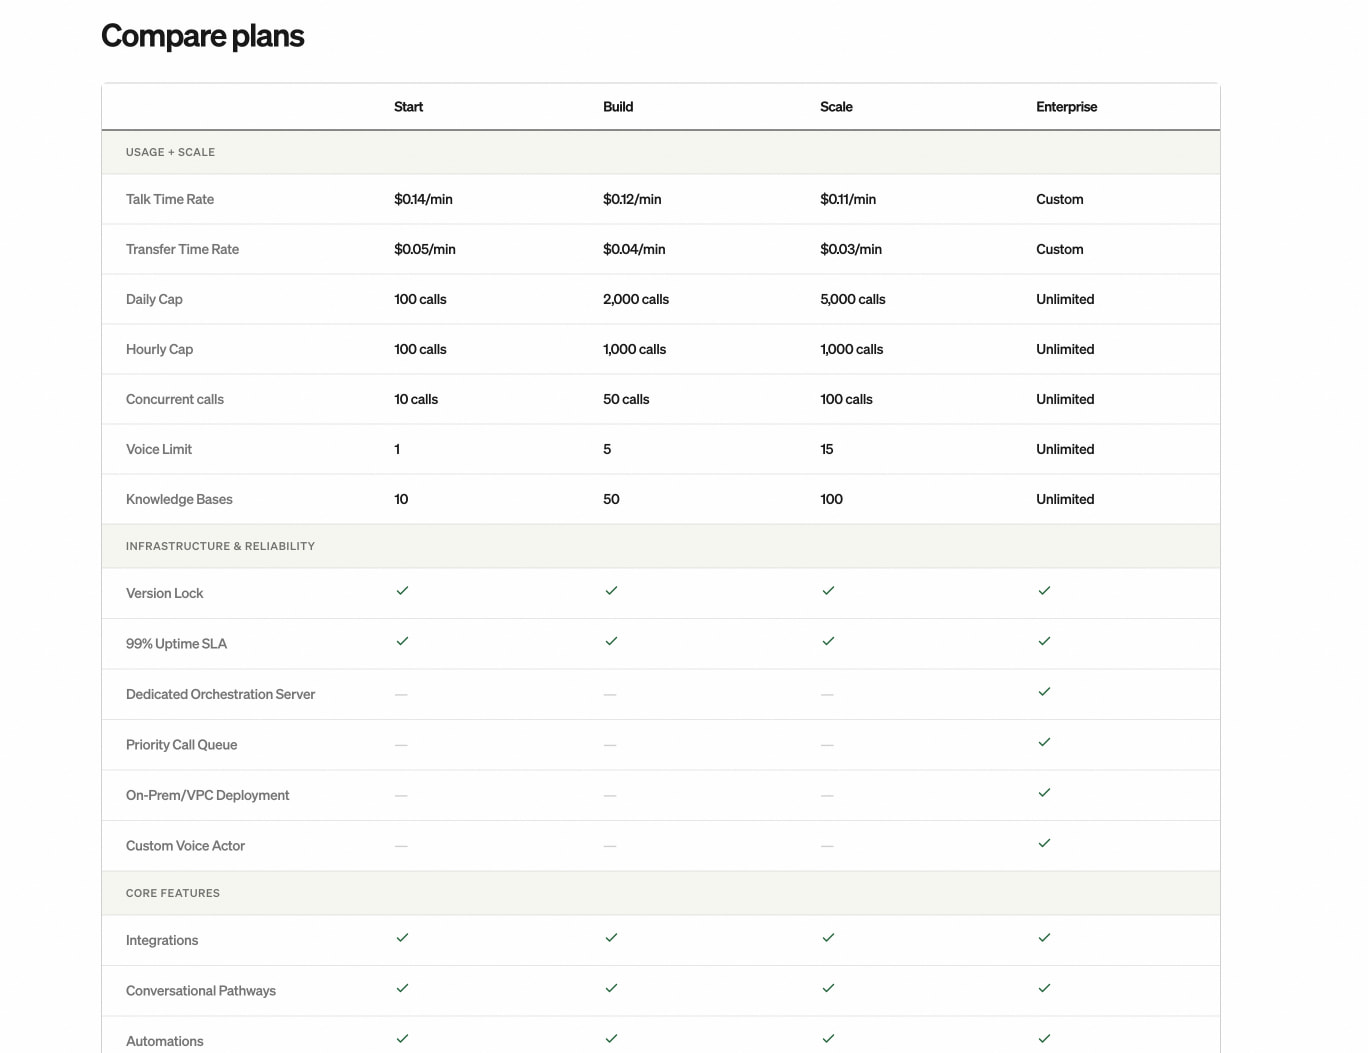1368x1053 pixels.
Task: Click Integrations checkmark under Start
Action: coord(402,938)
